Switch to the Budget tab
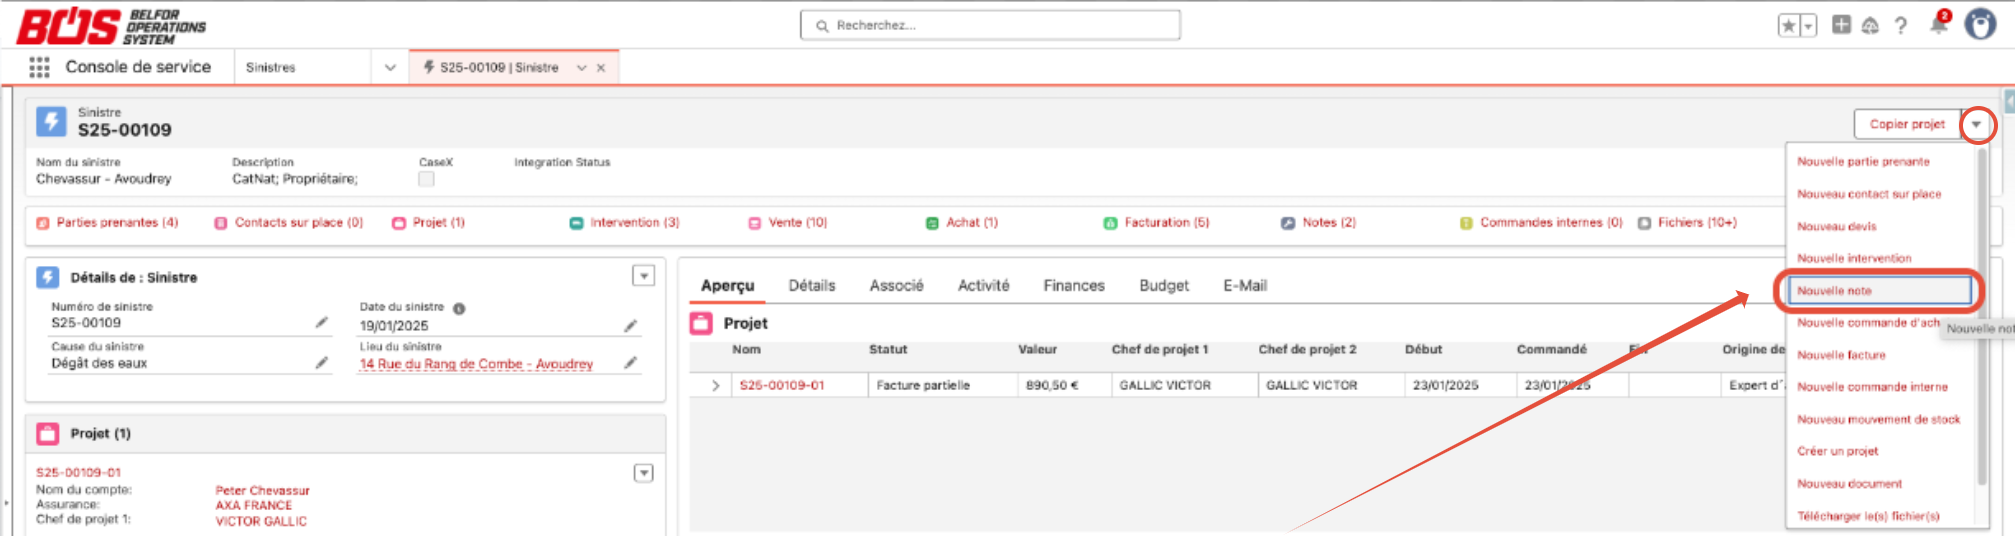2015x536 pixels. [1164, 286]
